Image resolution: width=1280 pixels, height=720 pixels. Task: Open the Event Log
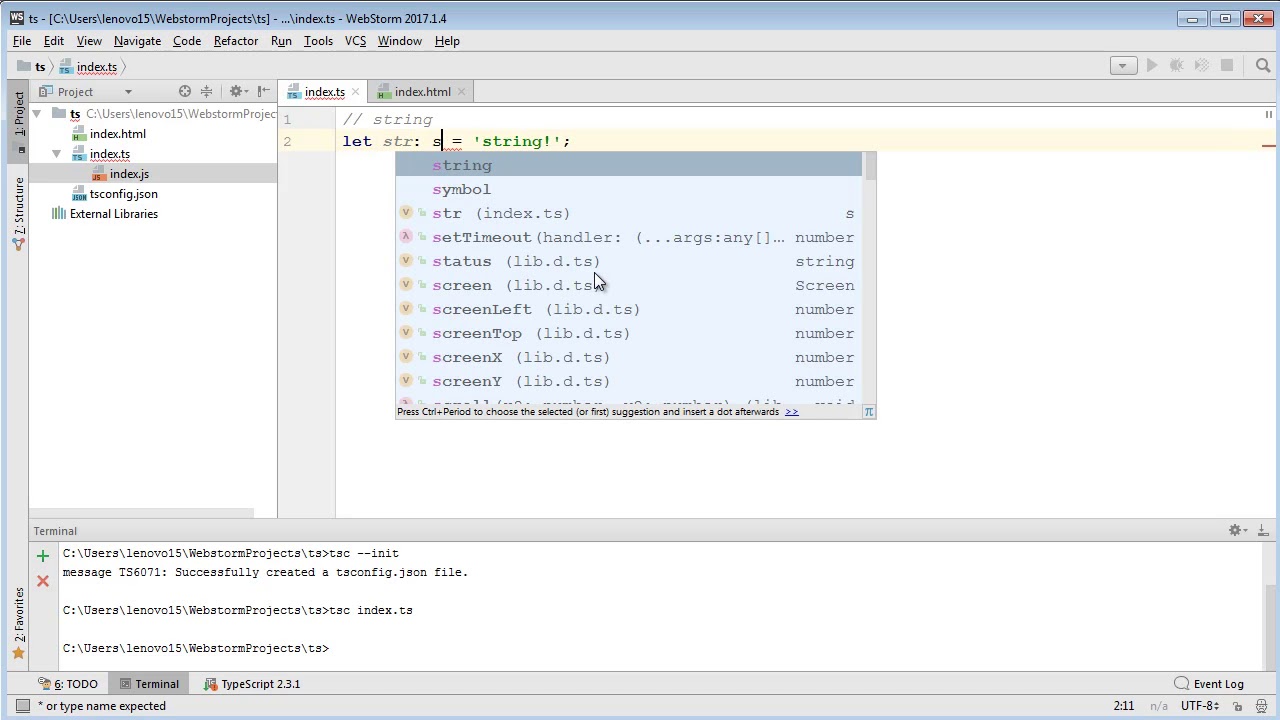(1209, 684)
